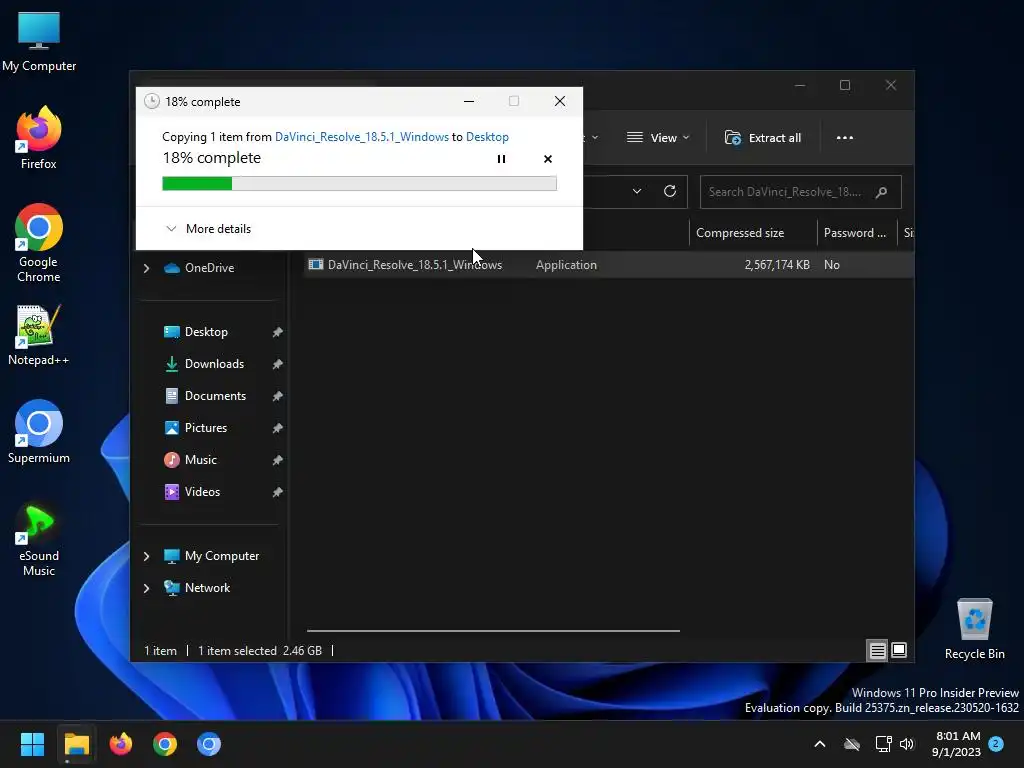Refresh the File Explorer folder view
The height and width of the screenshot is (768, 1024).
click(x=669, y=191)
